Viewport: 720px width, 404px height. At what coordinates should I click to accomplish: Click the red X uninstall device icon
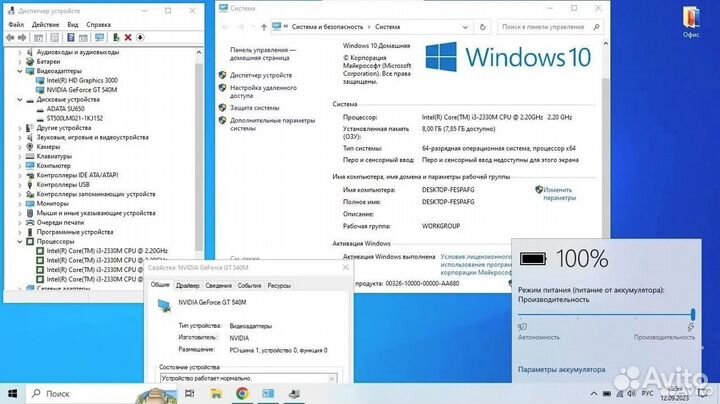point(128,38)
